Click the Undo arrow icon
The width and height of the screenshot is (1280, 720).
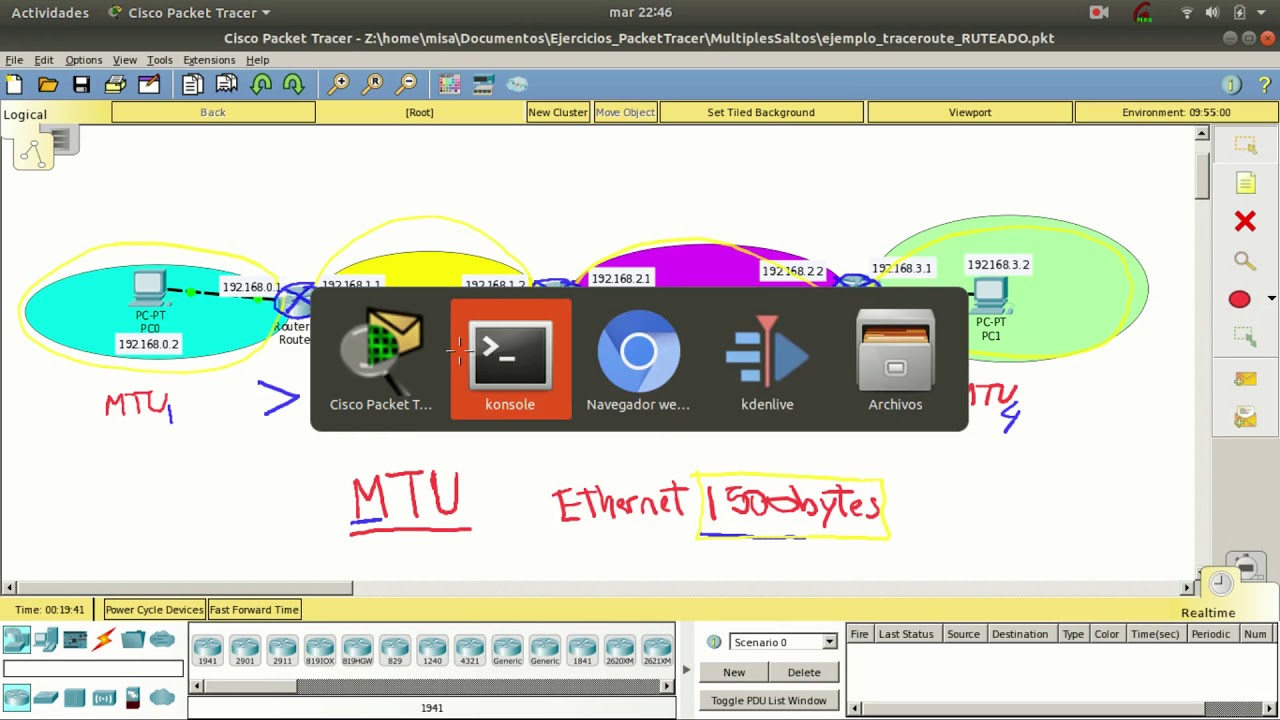[261, 85]
